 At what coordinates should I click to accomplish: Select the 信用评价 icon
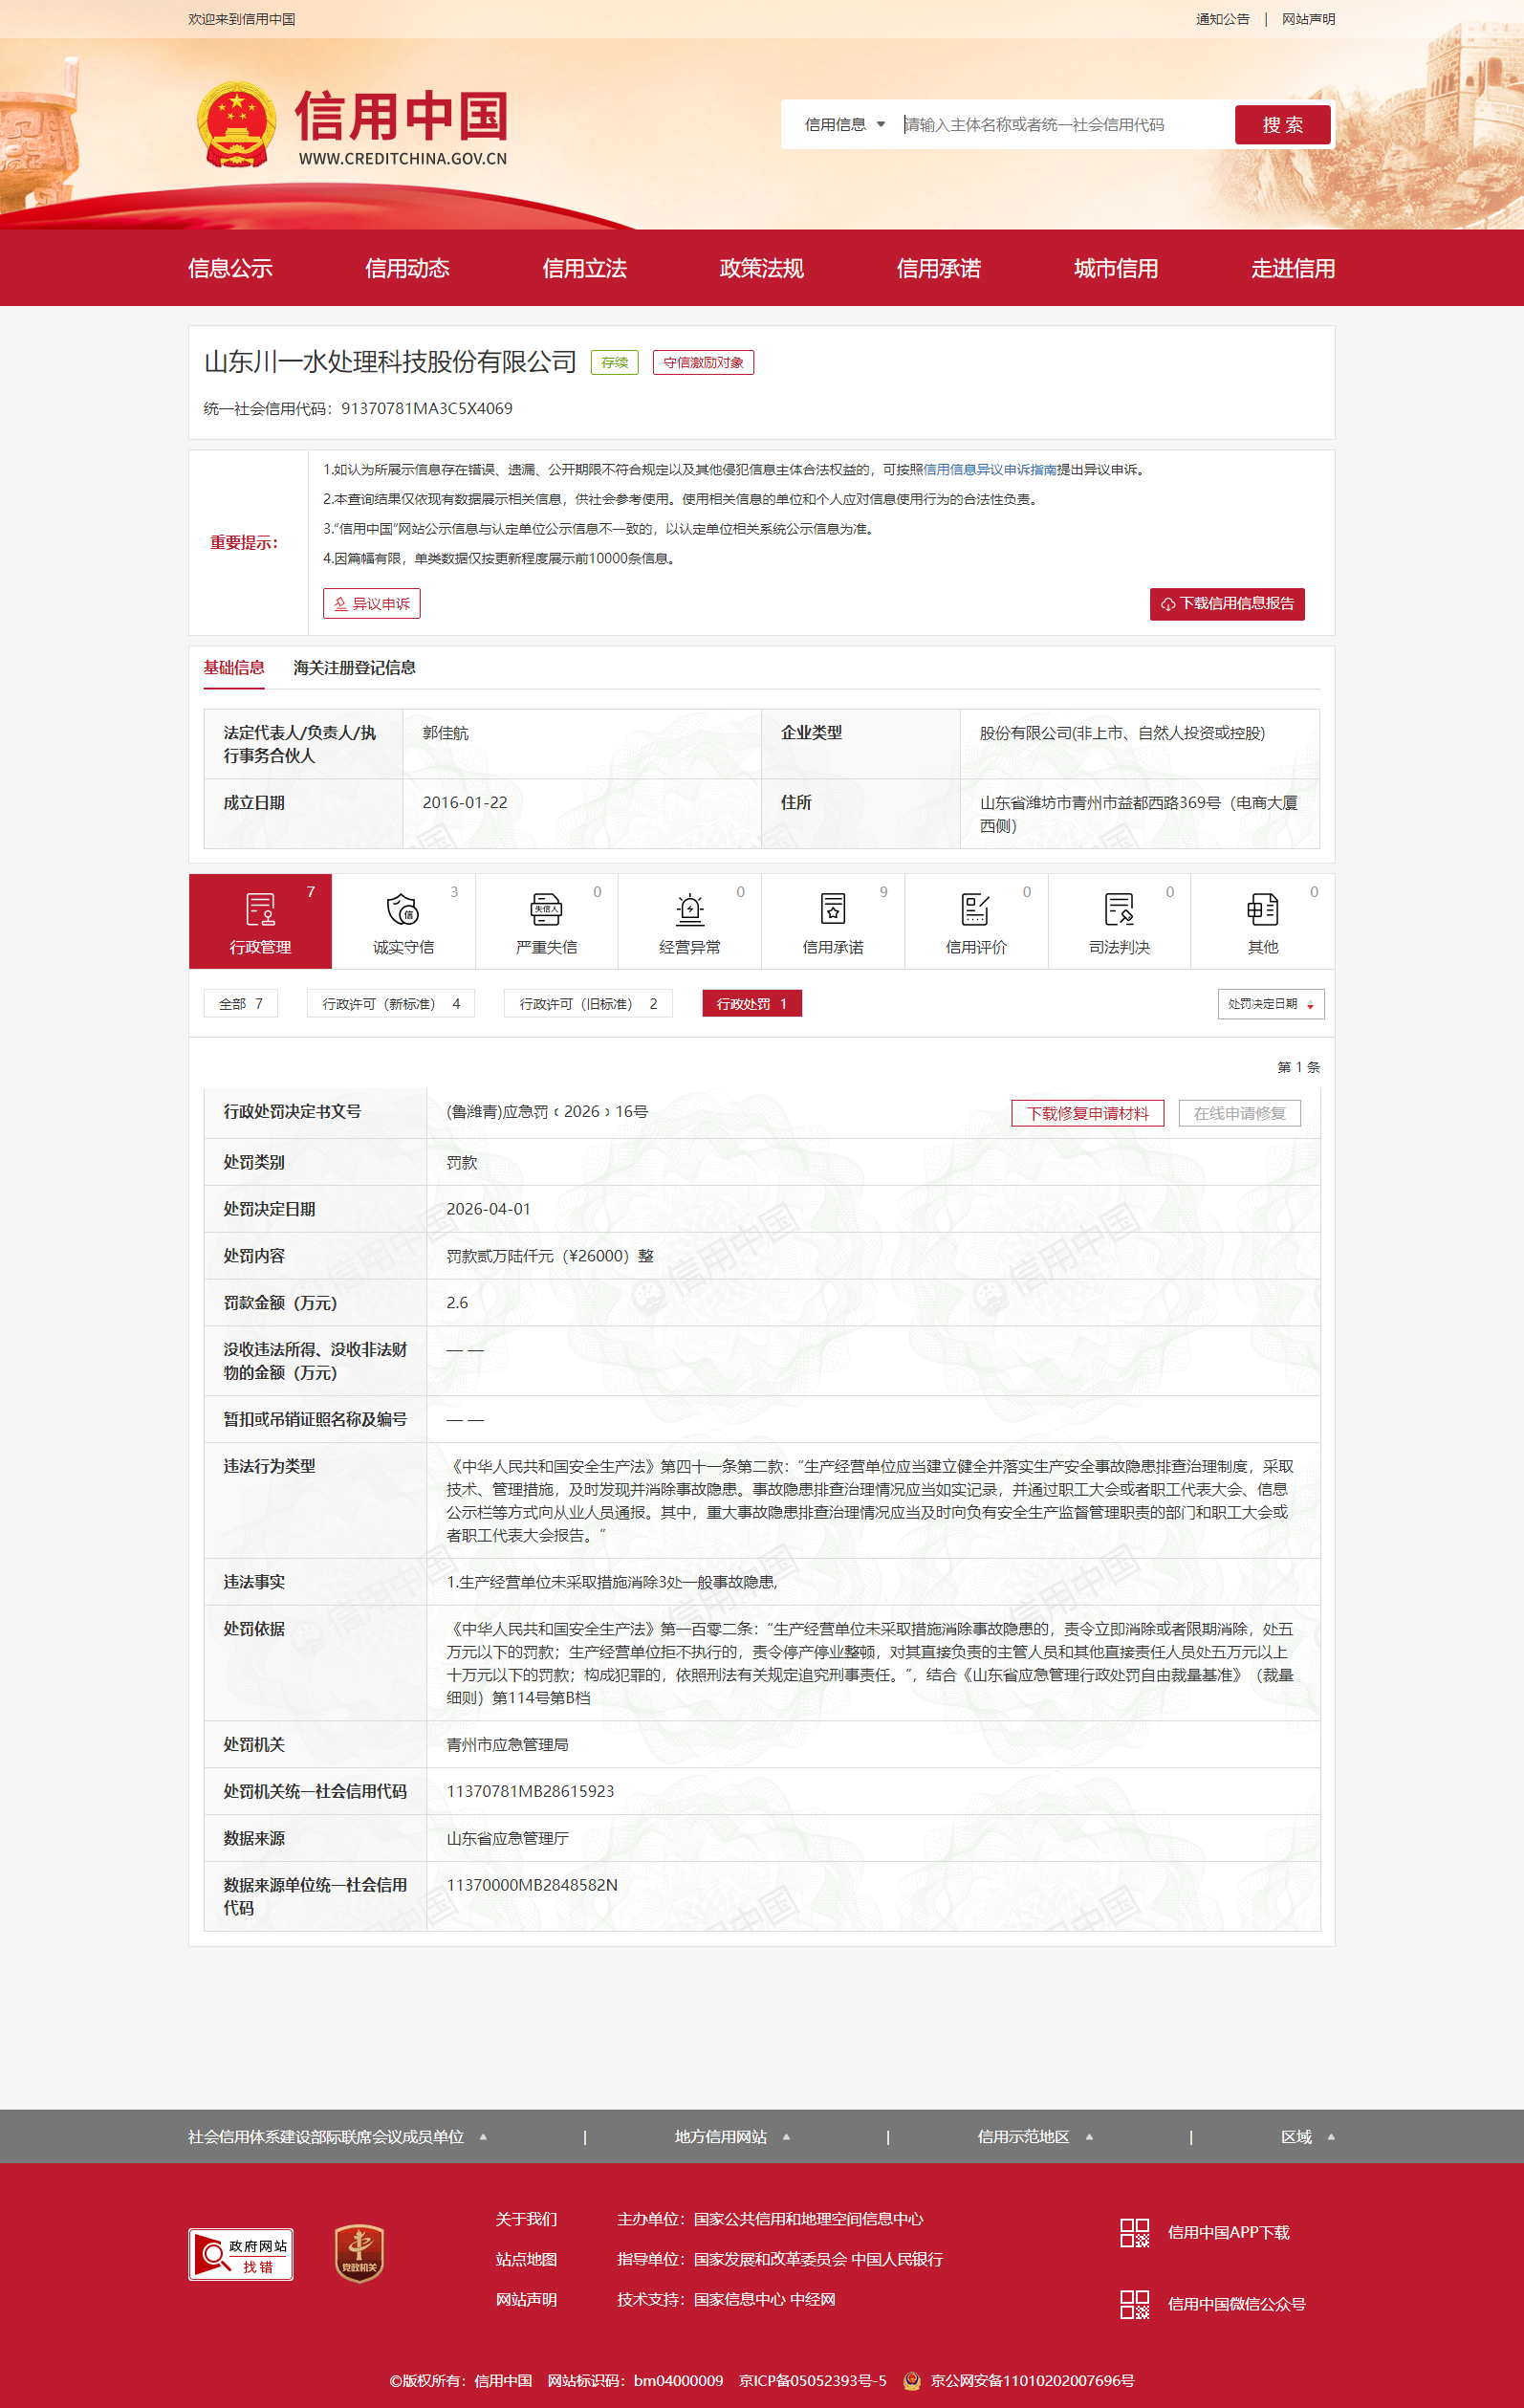975,909
